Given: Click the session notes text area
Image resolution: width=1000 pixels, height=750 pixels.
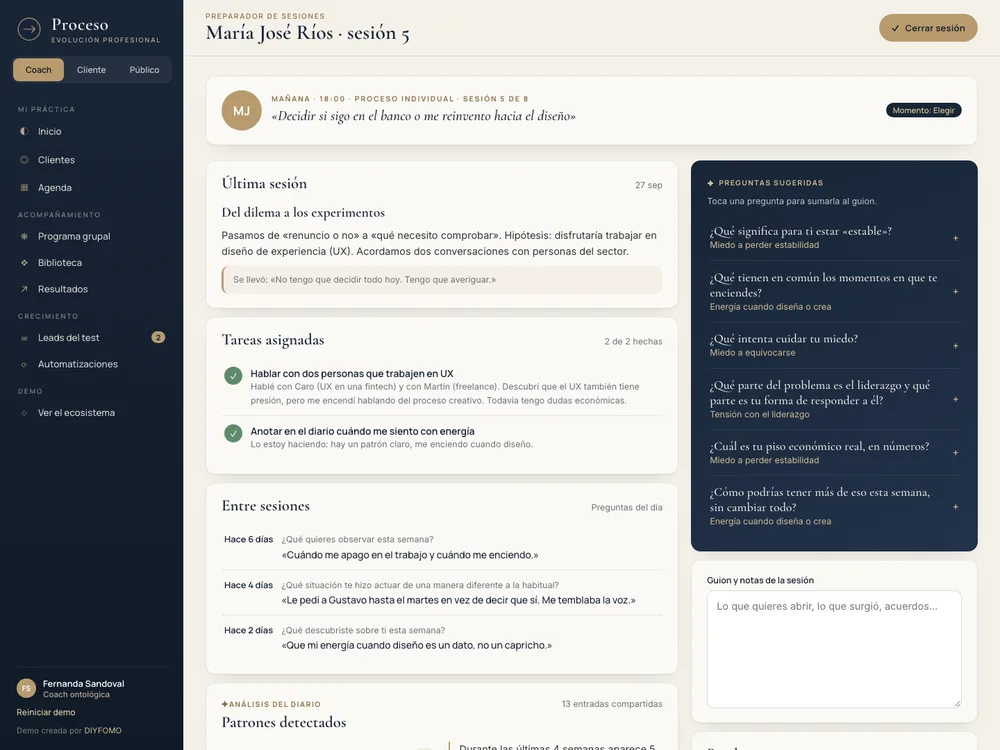Looking at the screenshot, I should (834, 649).
